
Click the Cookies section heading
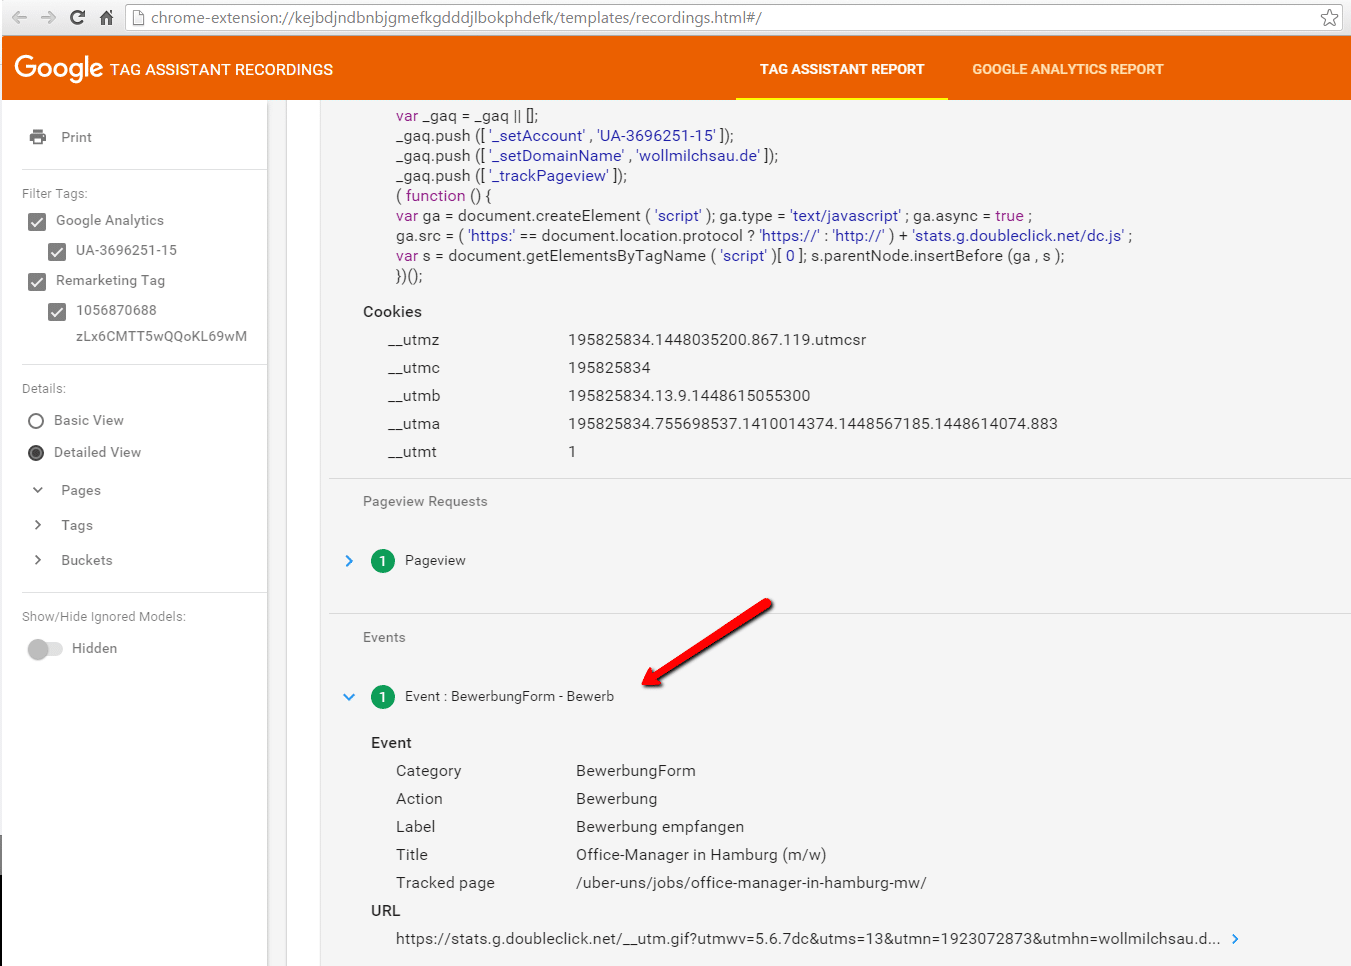pyautogui.click(x=392, y=312)
